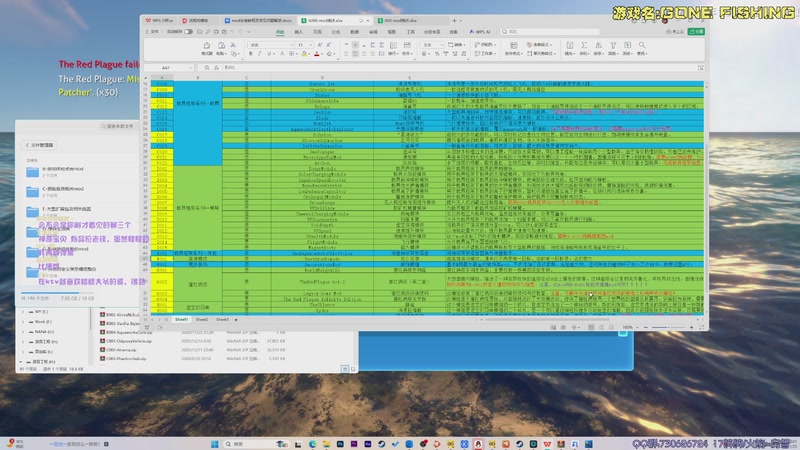Switch to the Sheet3 worksheet tab
800x450 pixels.
coord(222,319)
